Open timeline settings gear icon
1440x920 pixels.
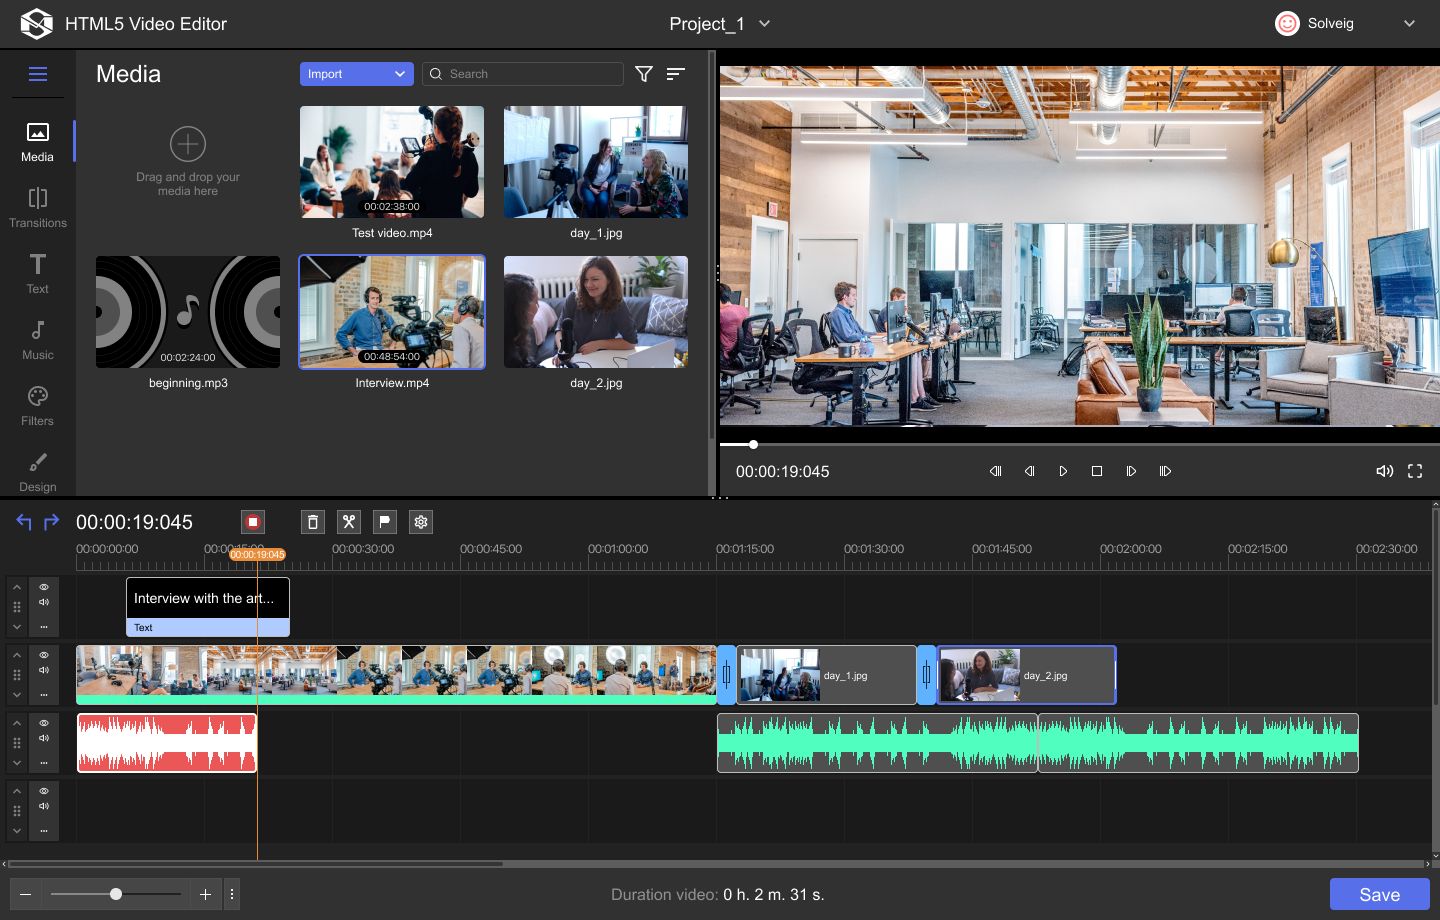(421, 522)
